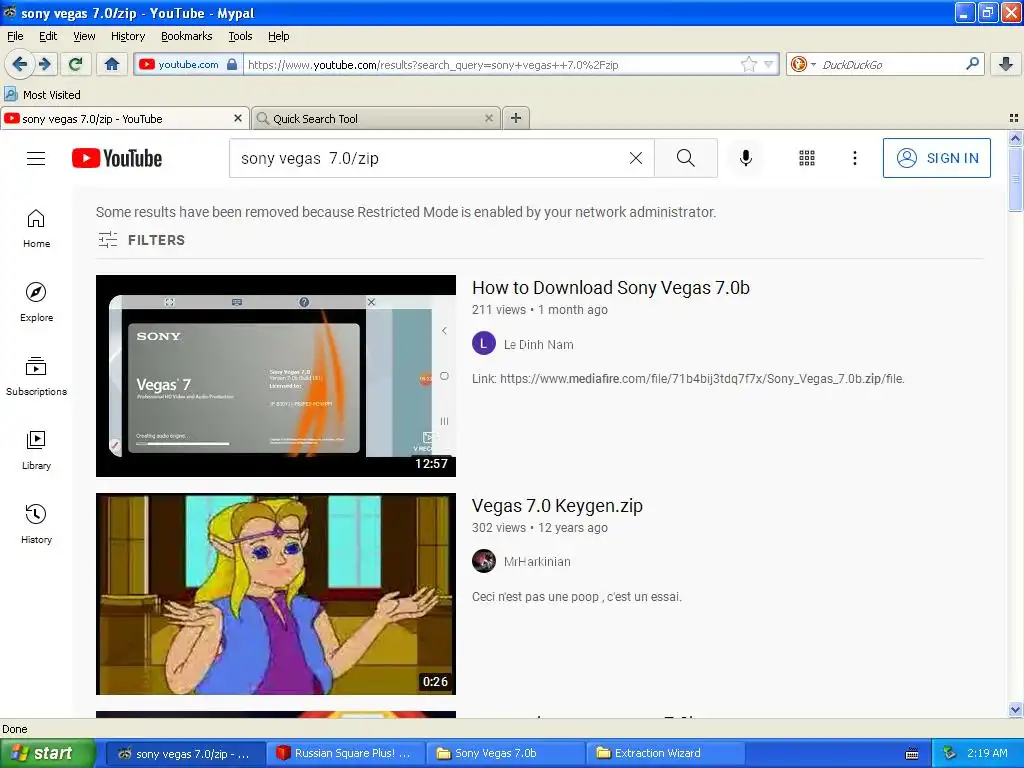Image resolution: width=1024 pixels, height=768 pixels.
Task: Open the browser home page icon
Action: click(x=112, y=64)
